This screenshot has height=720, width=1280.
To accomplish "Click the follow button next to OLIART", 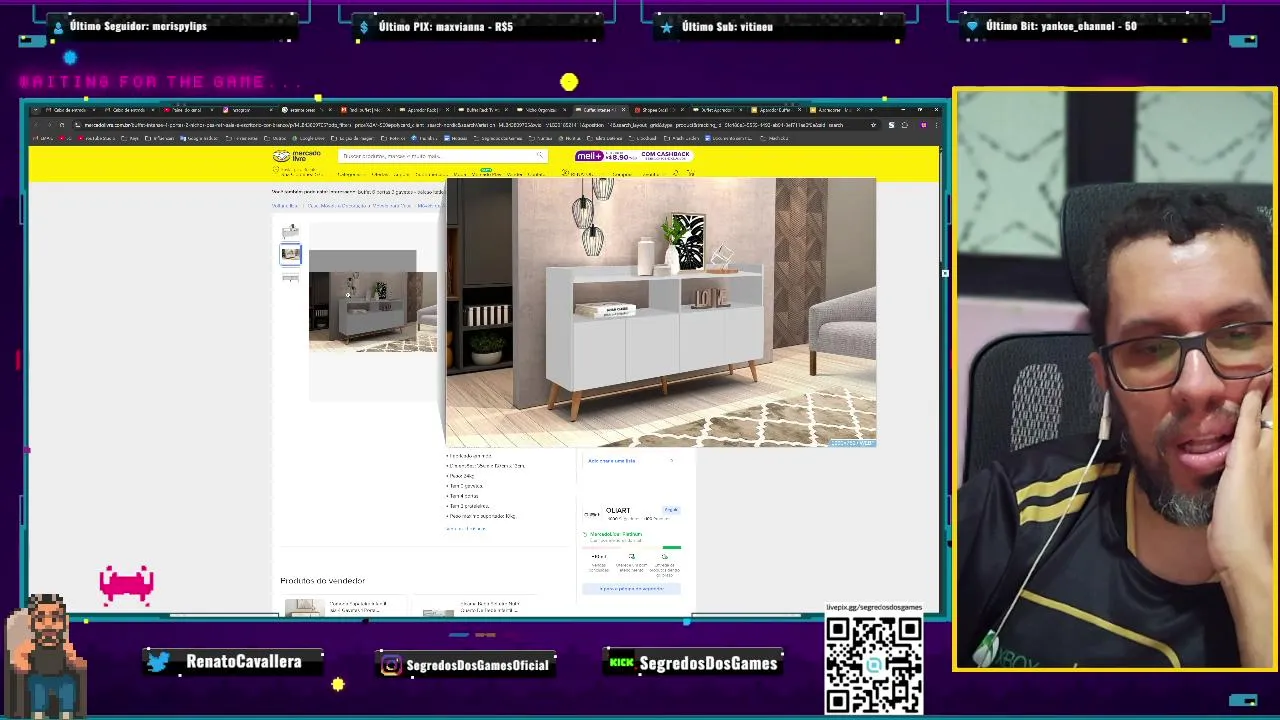I will (x=671, y=510).
